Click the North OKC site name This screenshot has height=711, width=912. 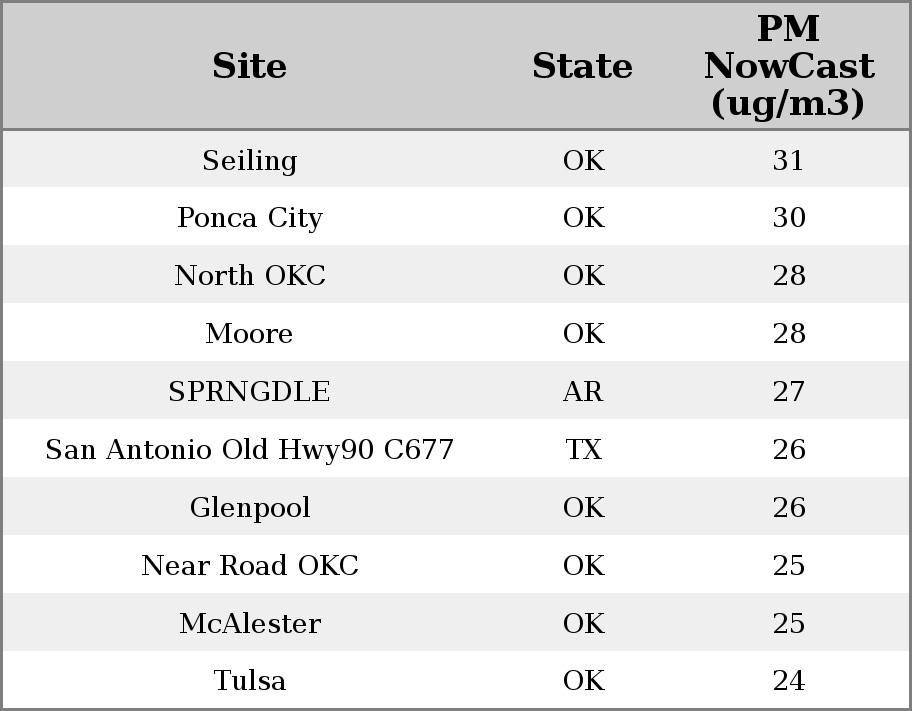(x=249, y=276)
